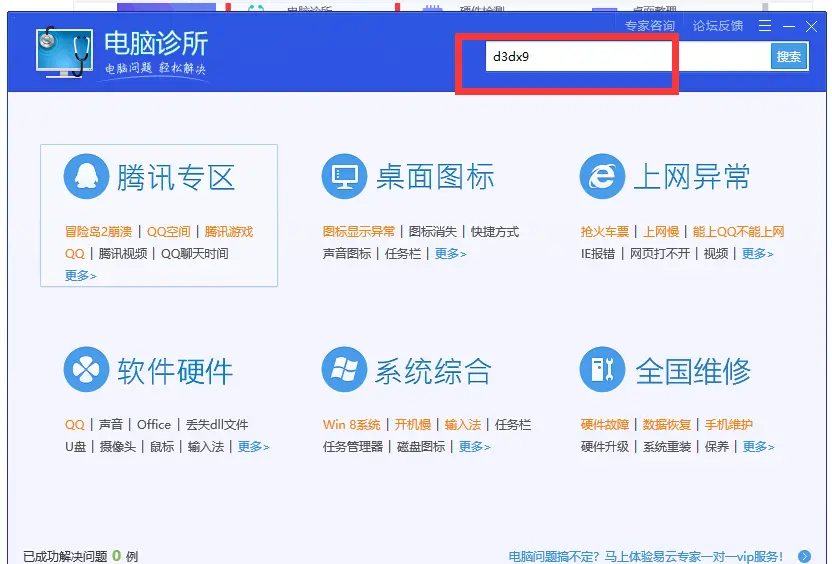Viewport: 832px width, 564px height.
Task: Click into the d3dx9 search field
Action: pos(628,56)
